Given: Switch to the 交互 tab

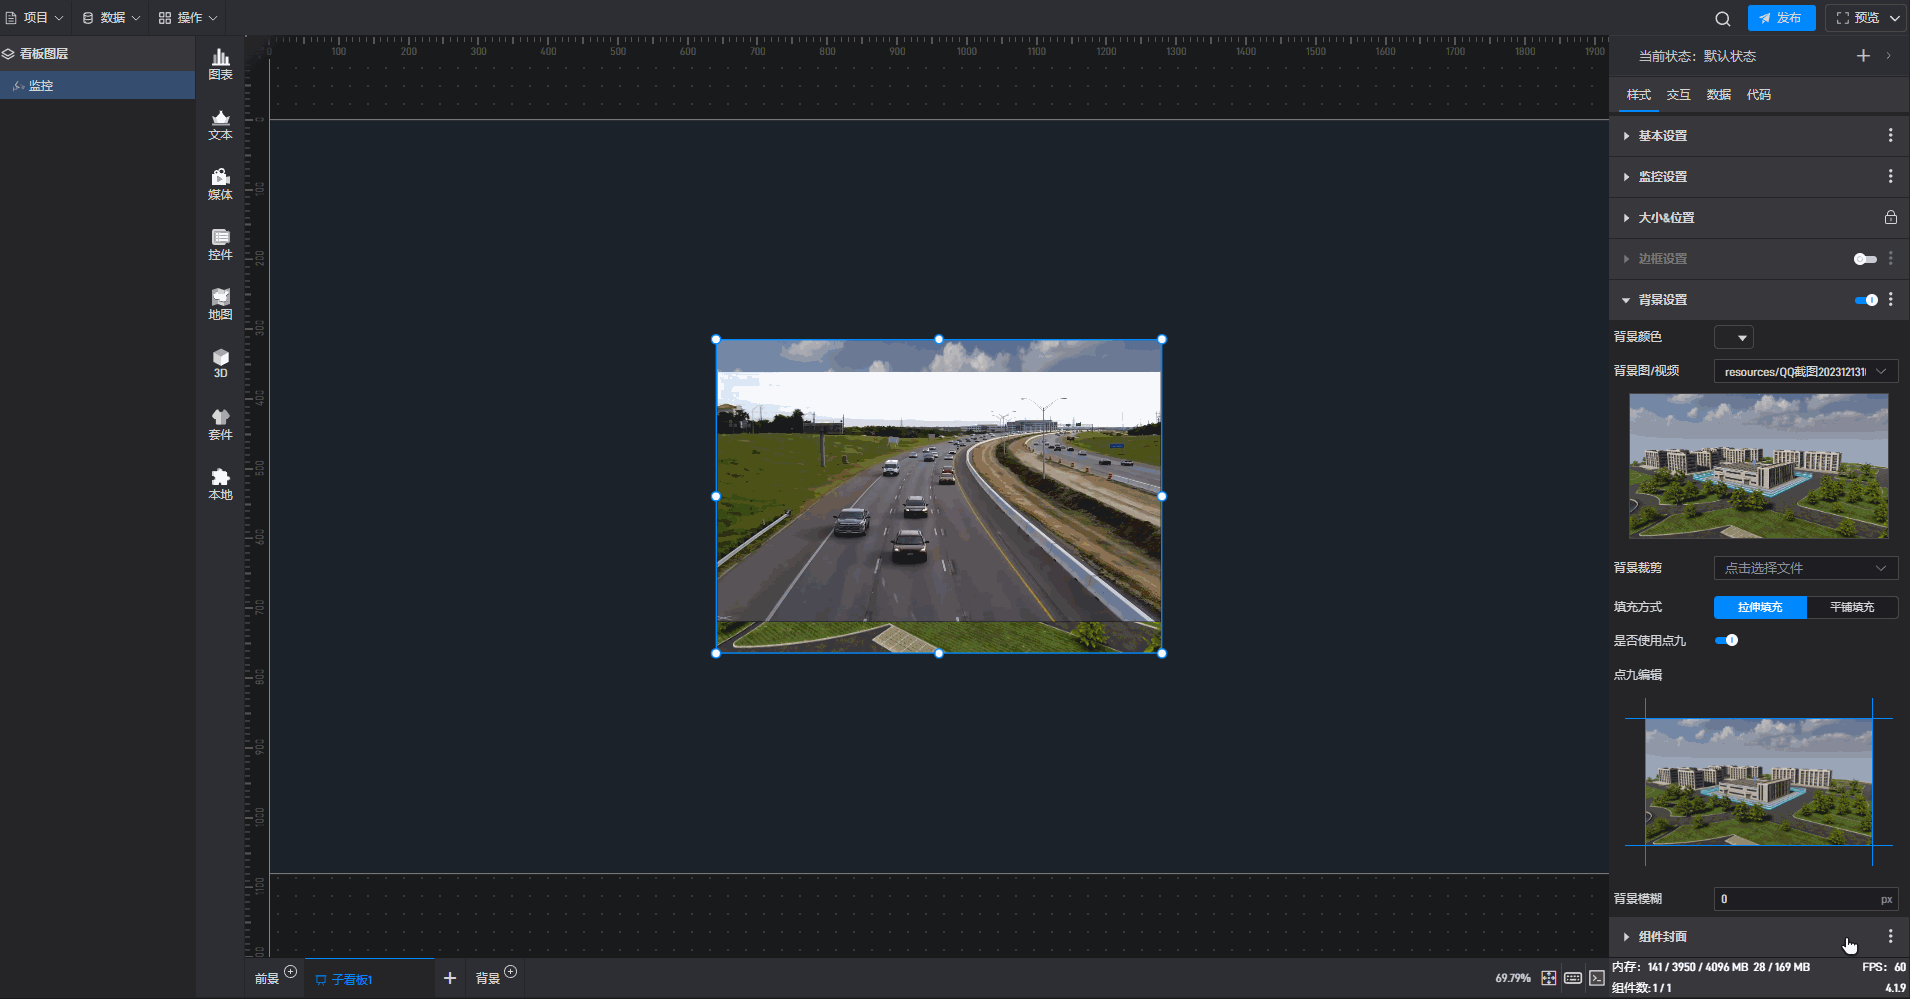Looking at the screenshot, I should [x=1678, y=95].
